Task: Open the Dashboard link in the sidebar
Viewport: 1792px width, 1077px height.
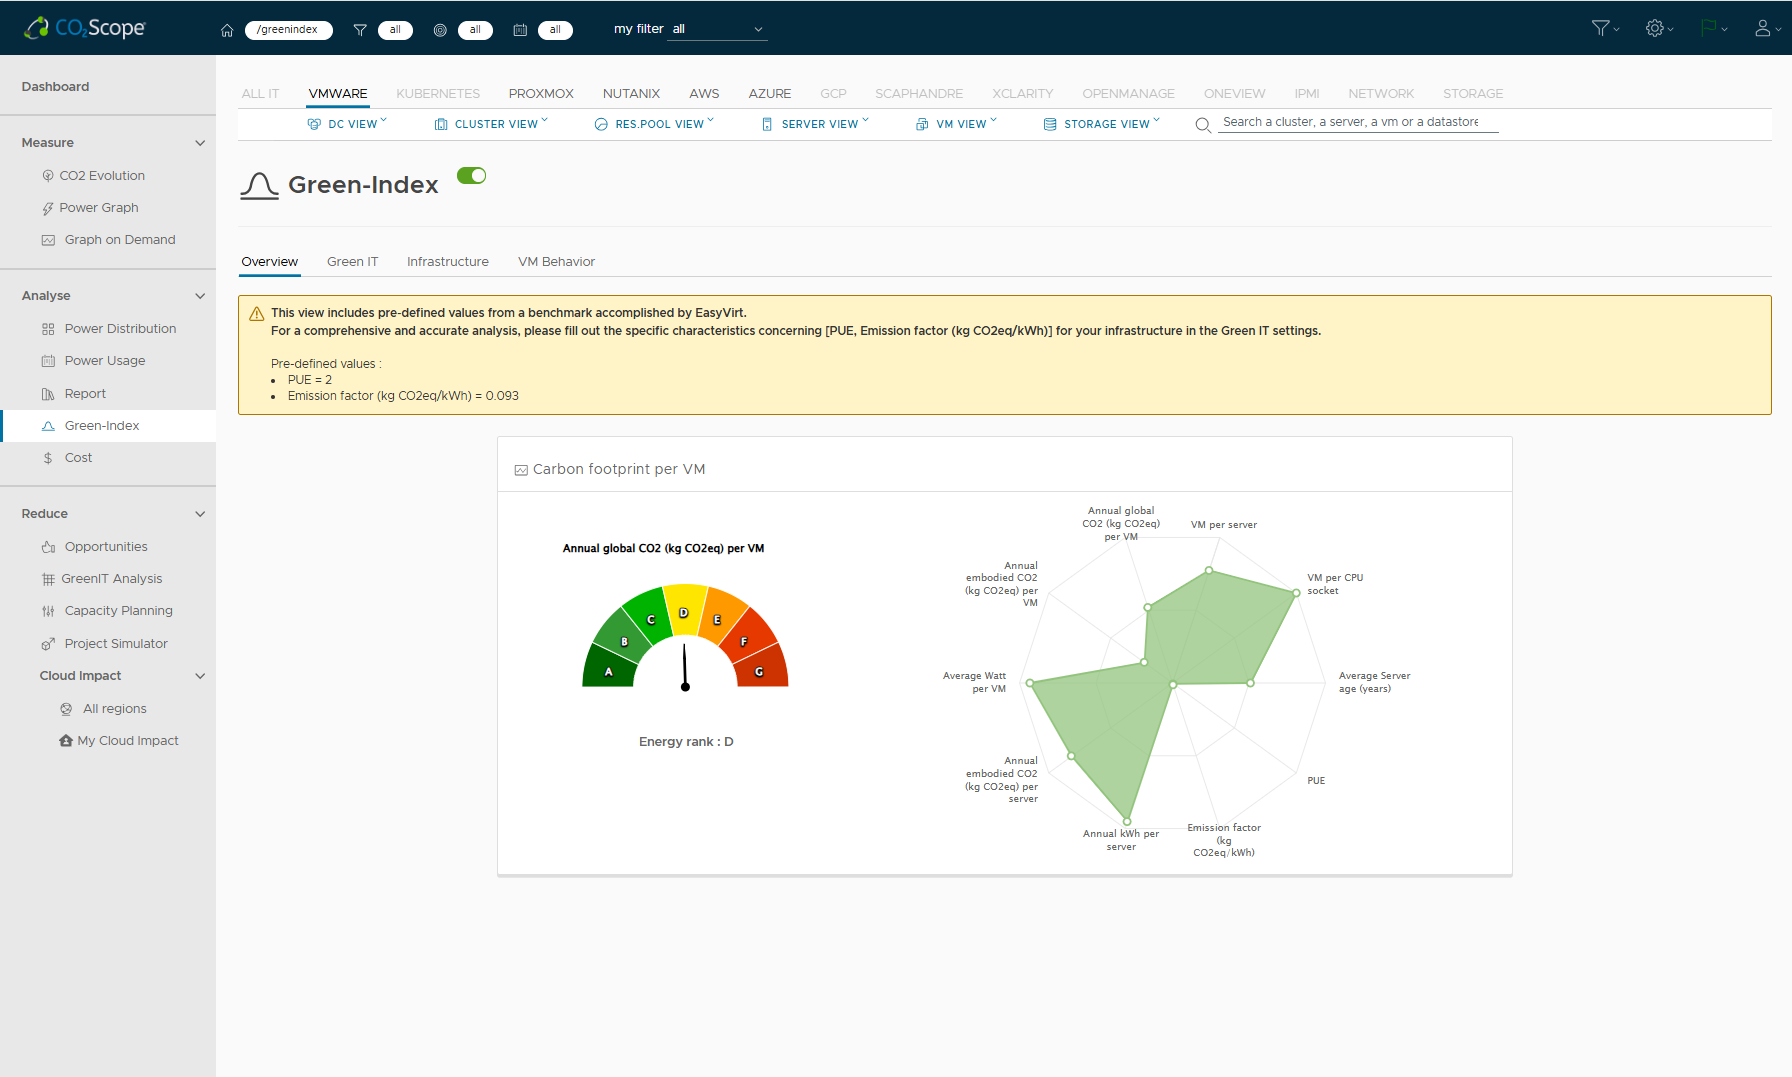Action: click(x=56, y=87)
